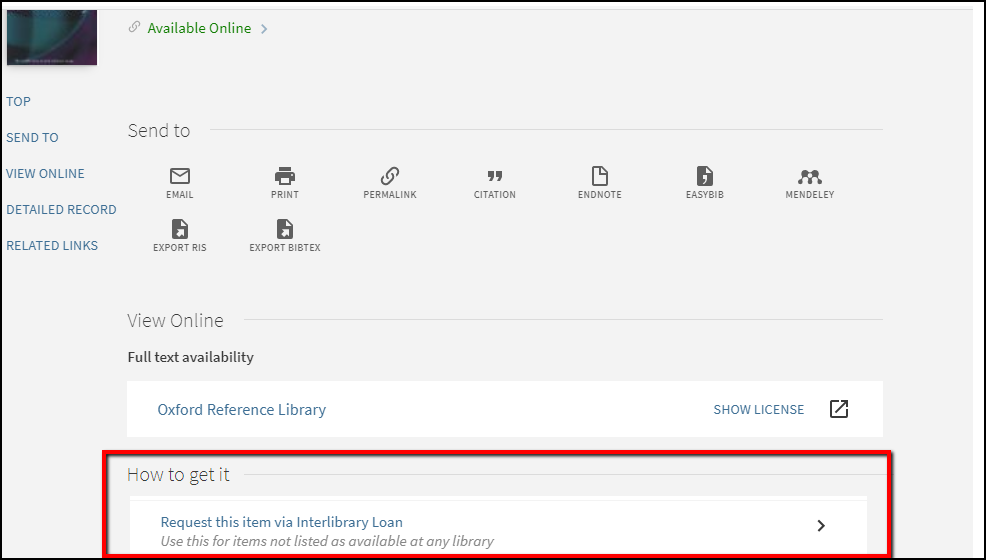The height and width of the screenshot is (560, 986).
Task: Select the Print icon
Action: point(285,177)
